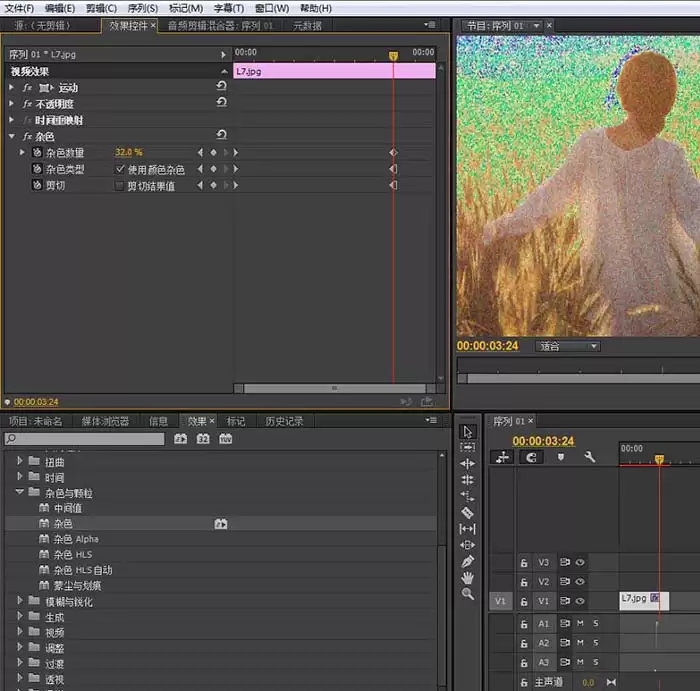This screenshot has width=700, height=691.
Task: Hide the V1 track with eye icon
Action: click(580, 601)
